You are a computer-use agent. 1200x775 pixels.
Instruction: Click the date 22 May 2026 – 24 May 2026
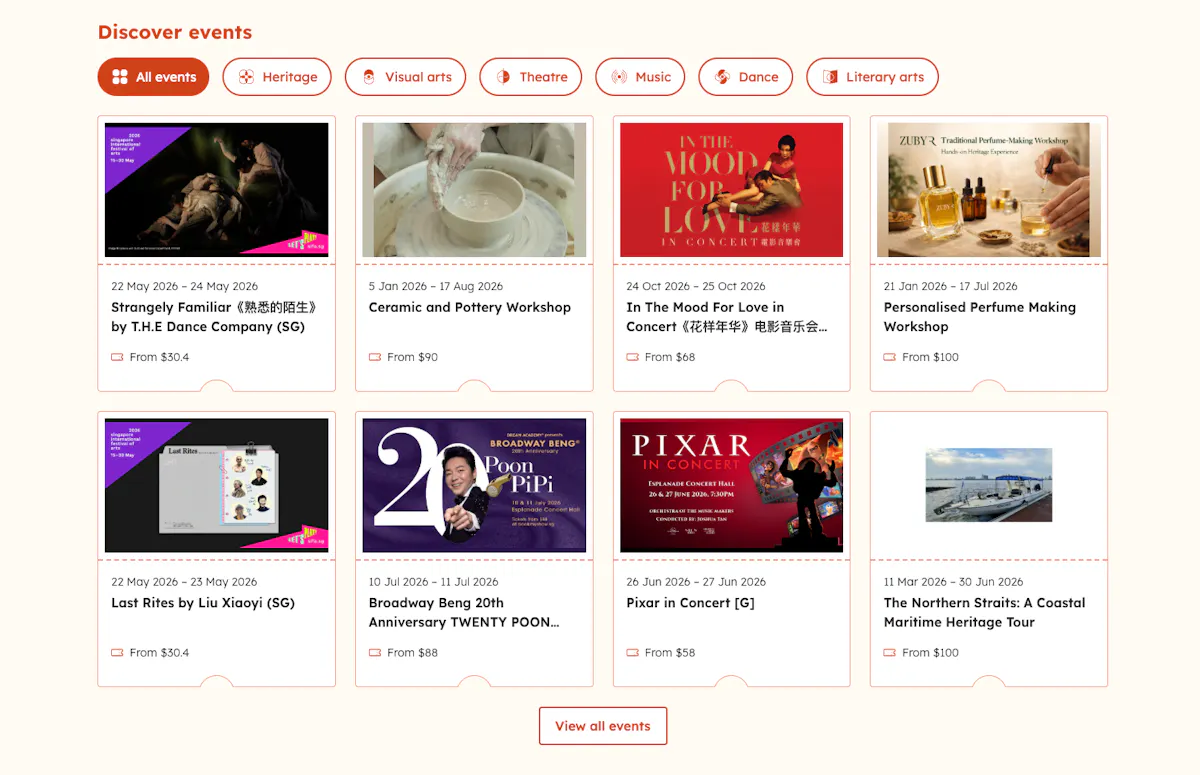point(184,286)
